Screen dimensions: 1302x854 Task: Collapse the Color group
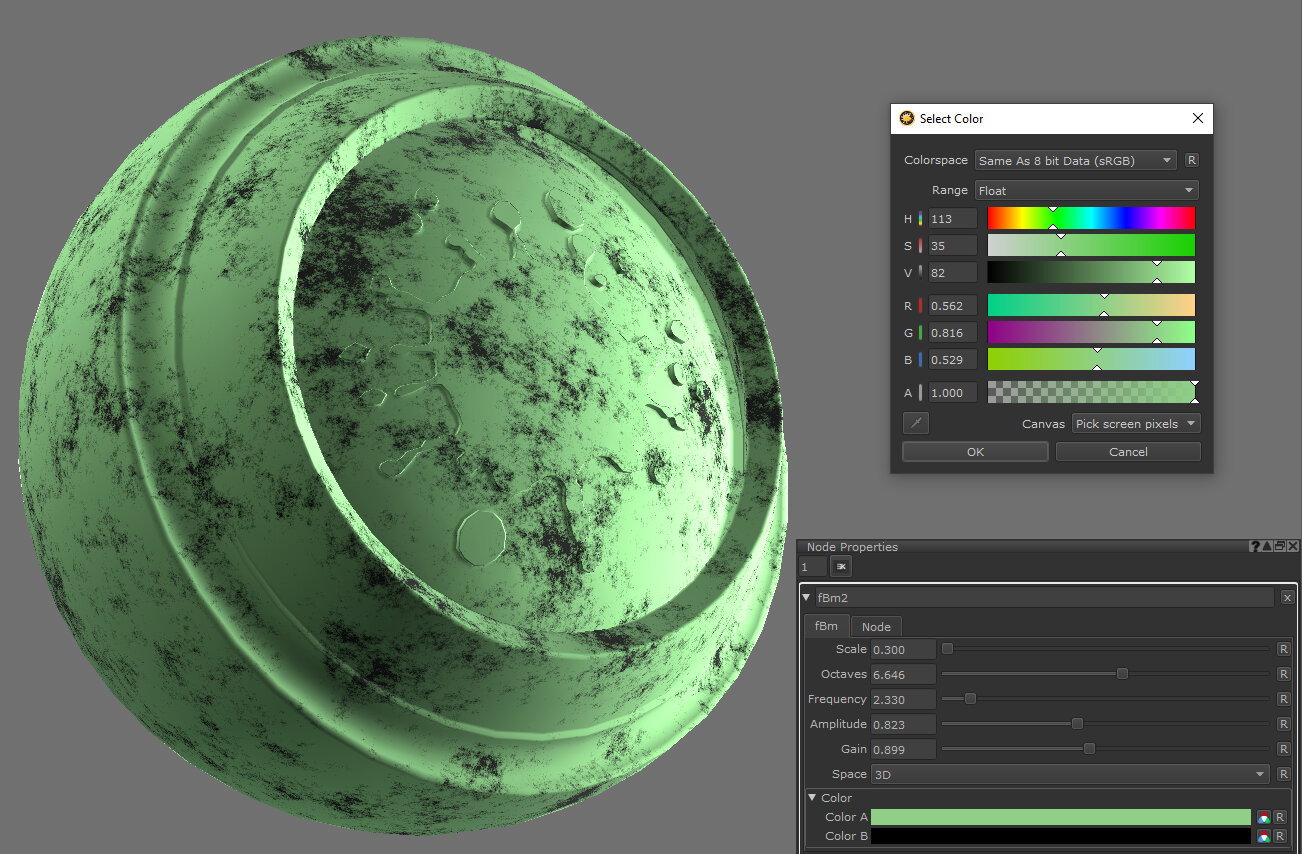tap(813, 798)
